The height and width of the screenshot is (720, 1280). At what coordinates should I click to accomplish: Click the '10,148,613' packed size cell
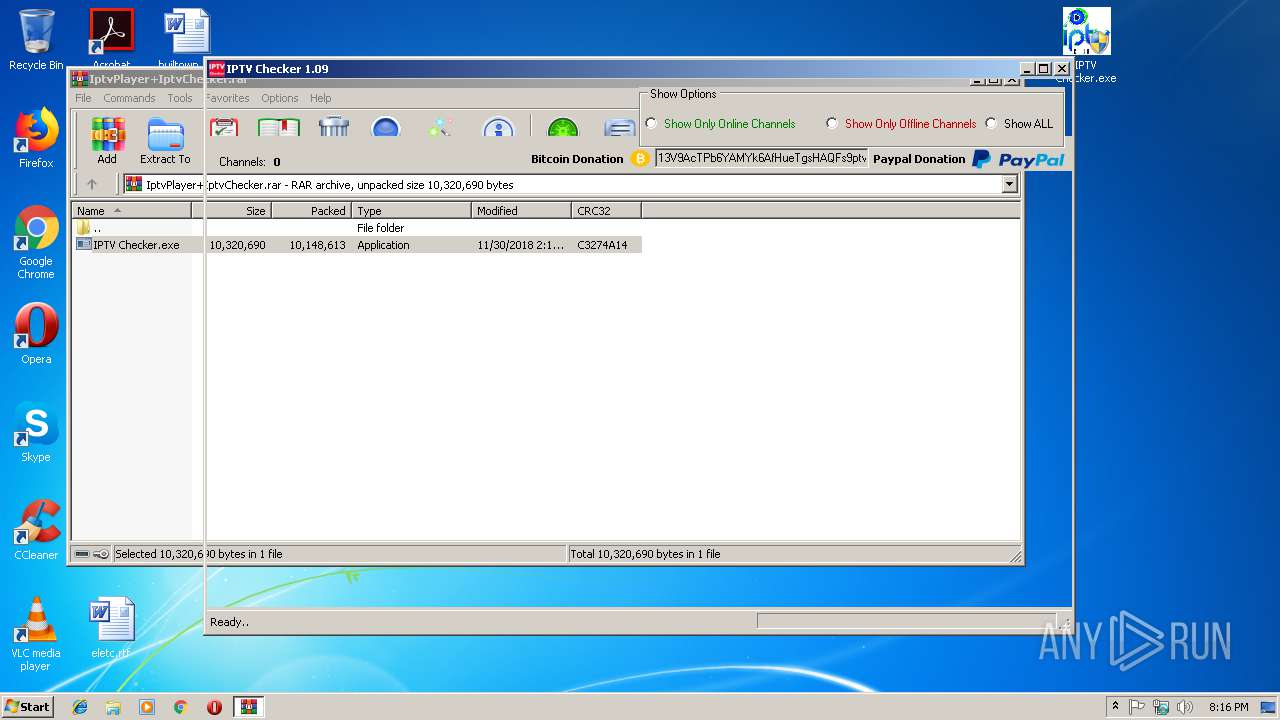tap(317, 245)
